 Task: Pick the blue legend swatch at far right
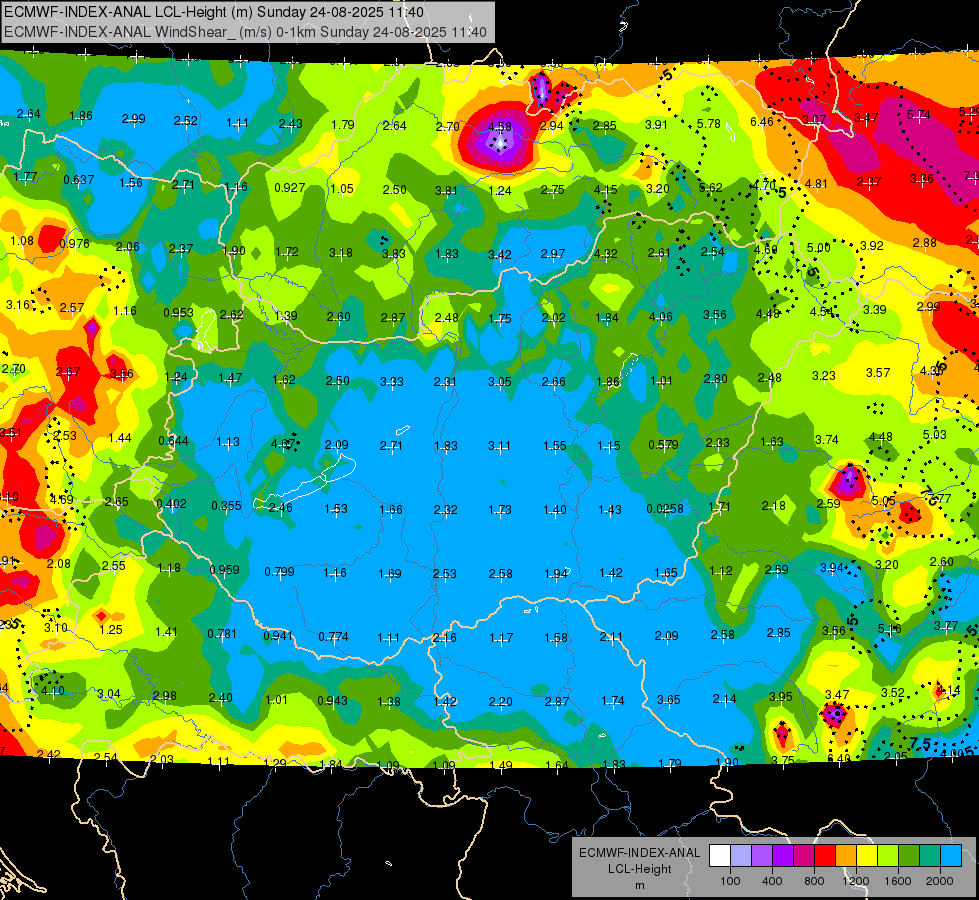click(x=951, y=856)
